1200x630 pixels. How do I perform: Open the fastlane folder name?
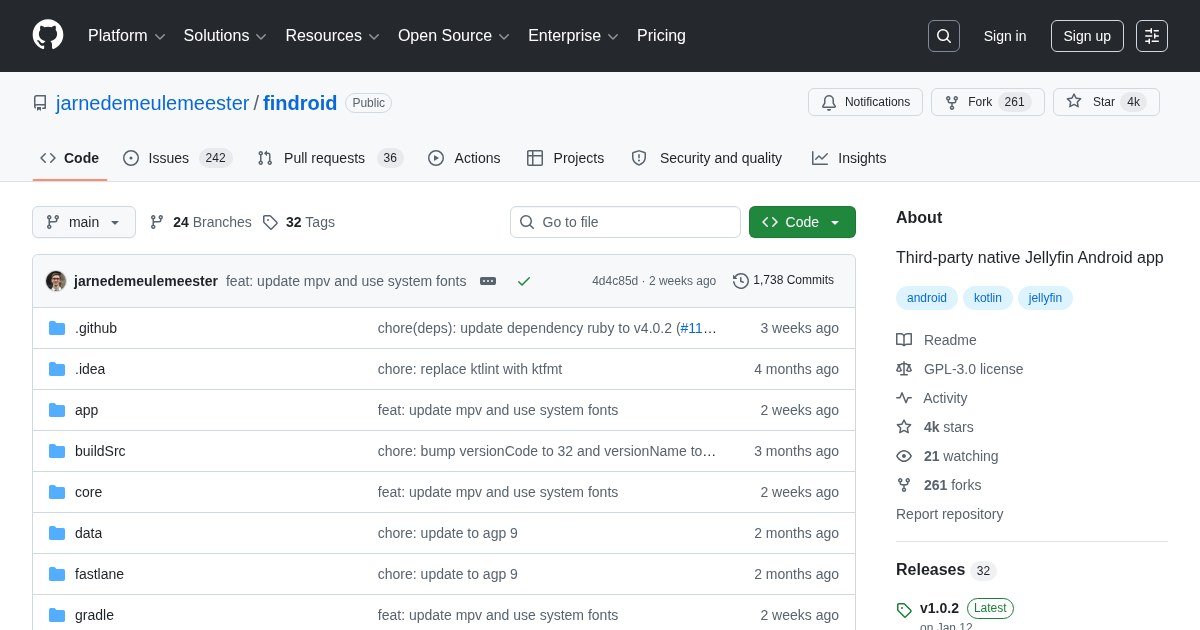tap(99, 574)
